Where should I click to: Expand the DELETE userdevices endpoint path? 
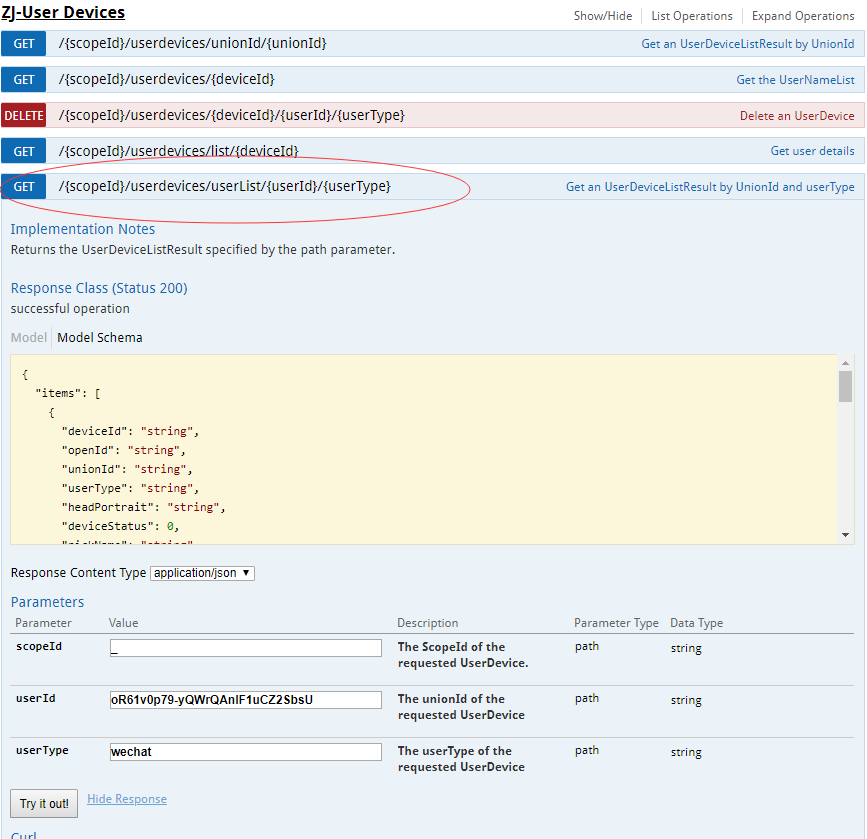click(x=232, y=115)
